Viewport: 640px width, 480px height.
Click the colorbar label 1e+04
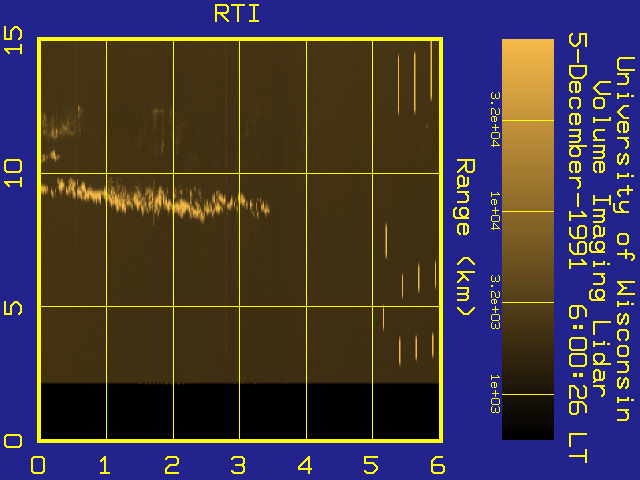[495, 211]
